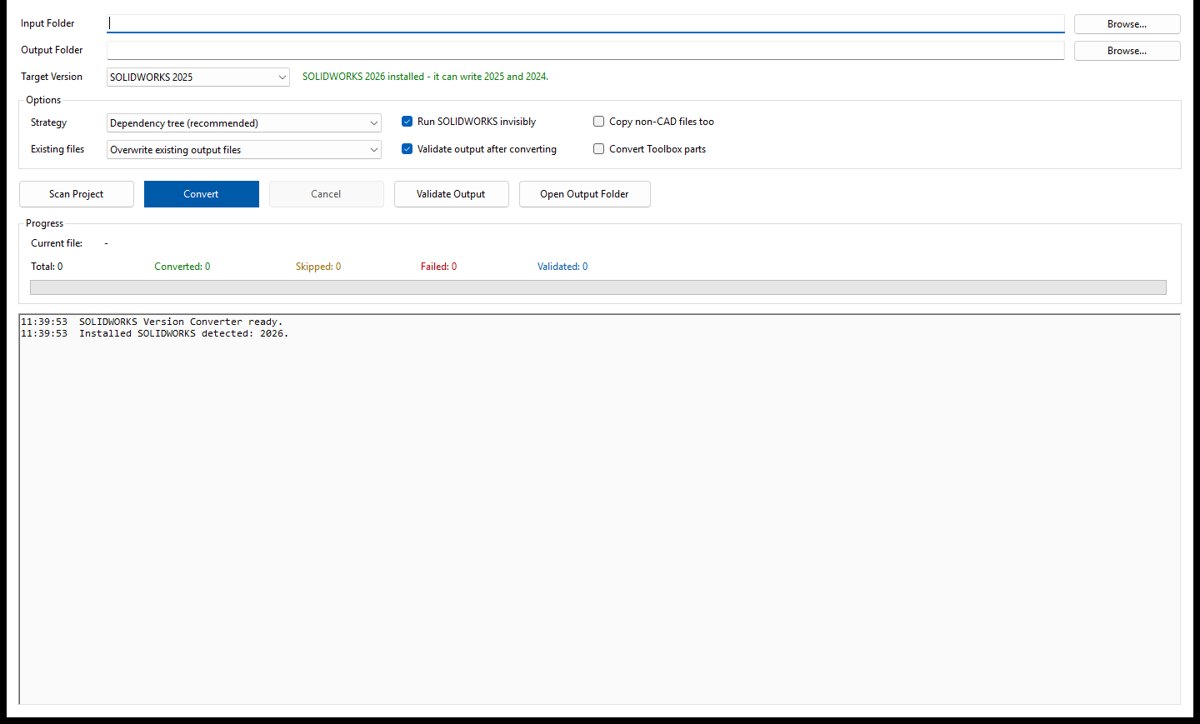
Task: Click the Cancel button
Action: 326,194
